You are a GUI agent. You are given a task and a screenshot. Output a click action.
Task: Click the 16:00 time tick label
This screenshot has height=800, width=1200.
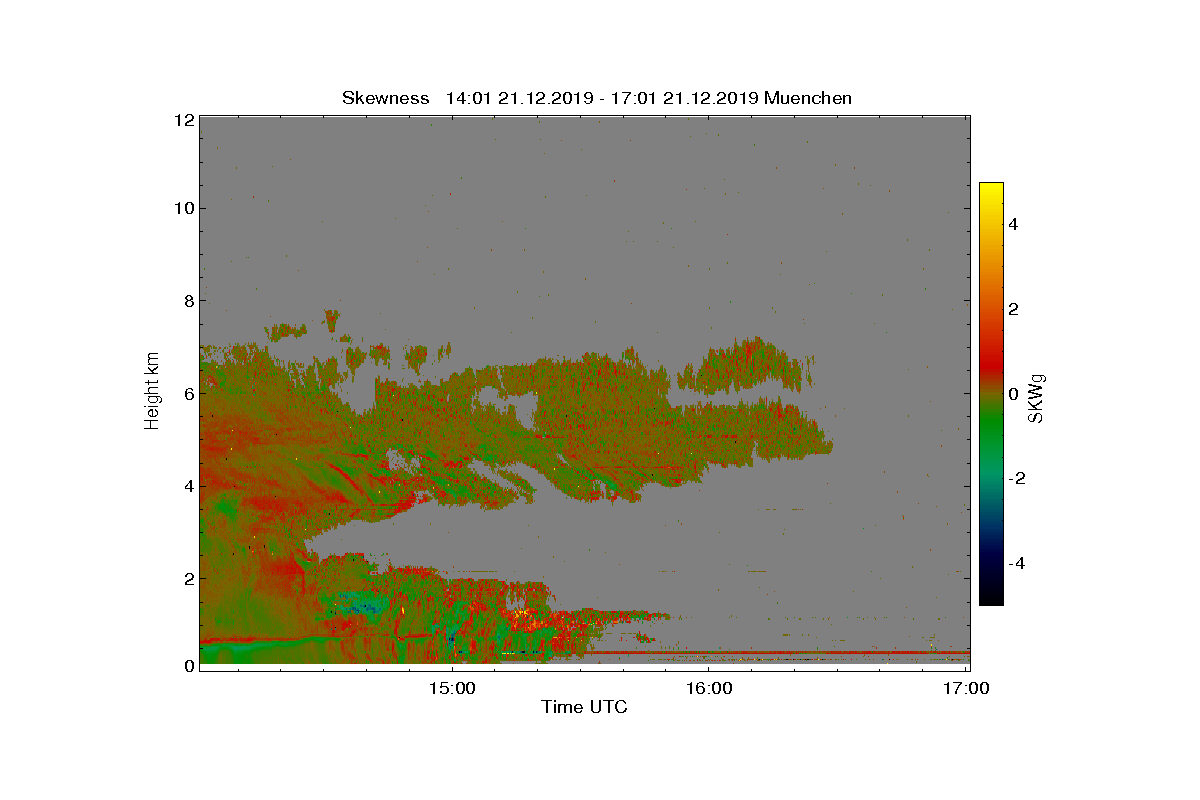pyautogui.click(x=709, y=688)
